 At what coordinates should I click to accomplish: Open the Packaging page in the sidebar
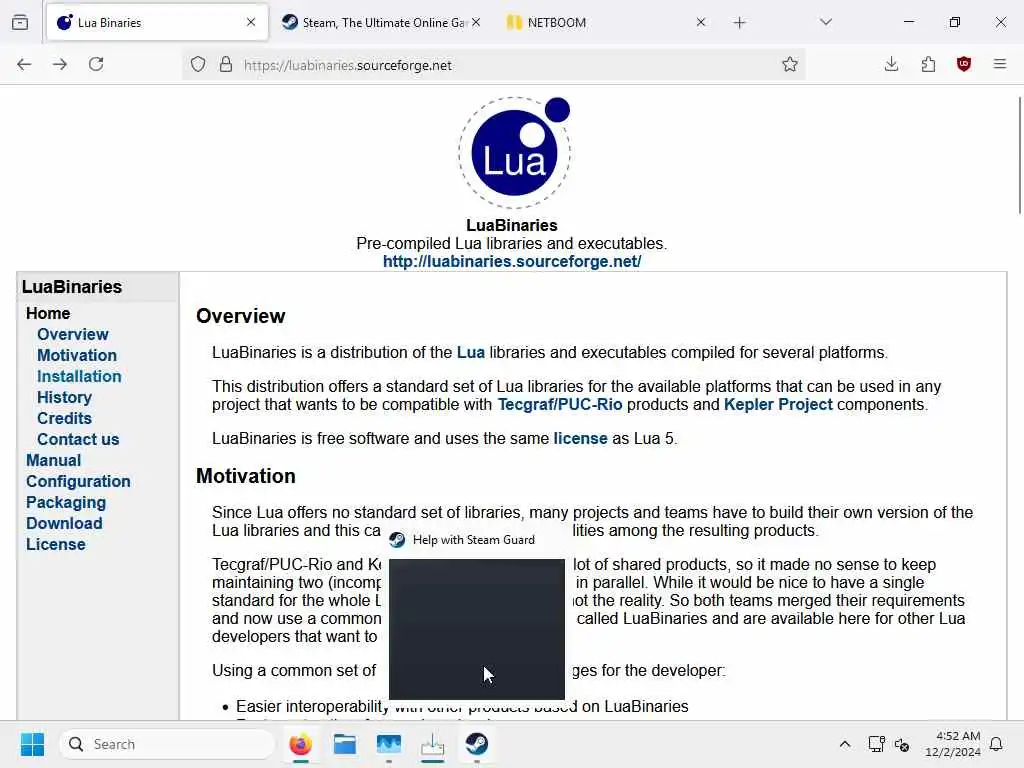66,502
